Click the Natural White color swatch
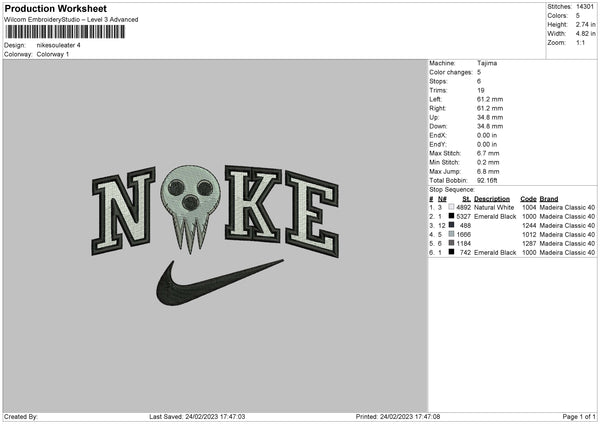The width and height of the screenshot is (600, 424). pyautogui.click(x=452, y=207)
